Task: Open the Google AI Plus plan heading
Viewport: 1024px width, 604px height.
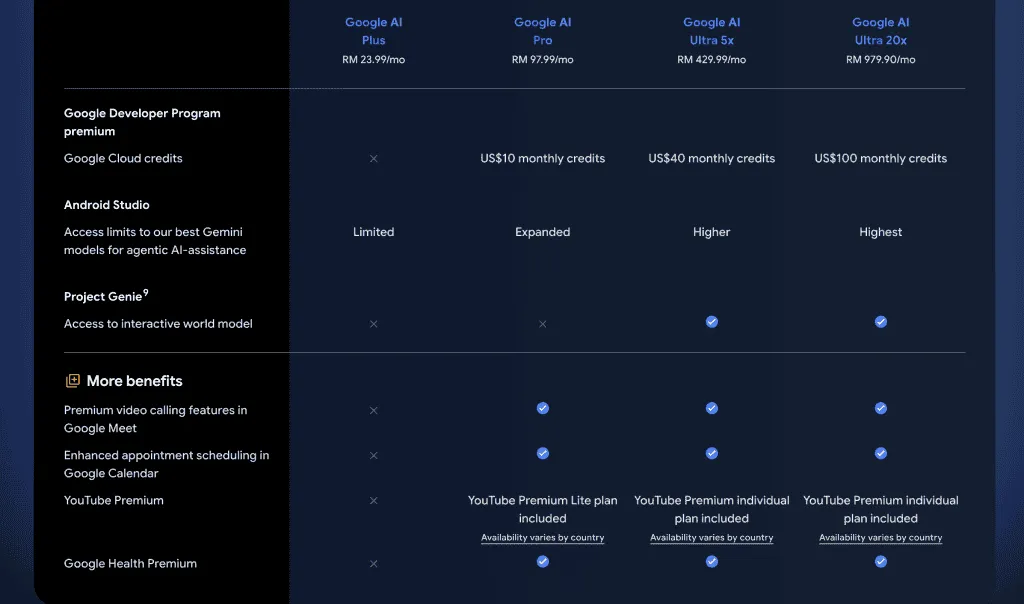Action: point(374,31)
